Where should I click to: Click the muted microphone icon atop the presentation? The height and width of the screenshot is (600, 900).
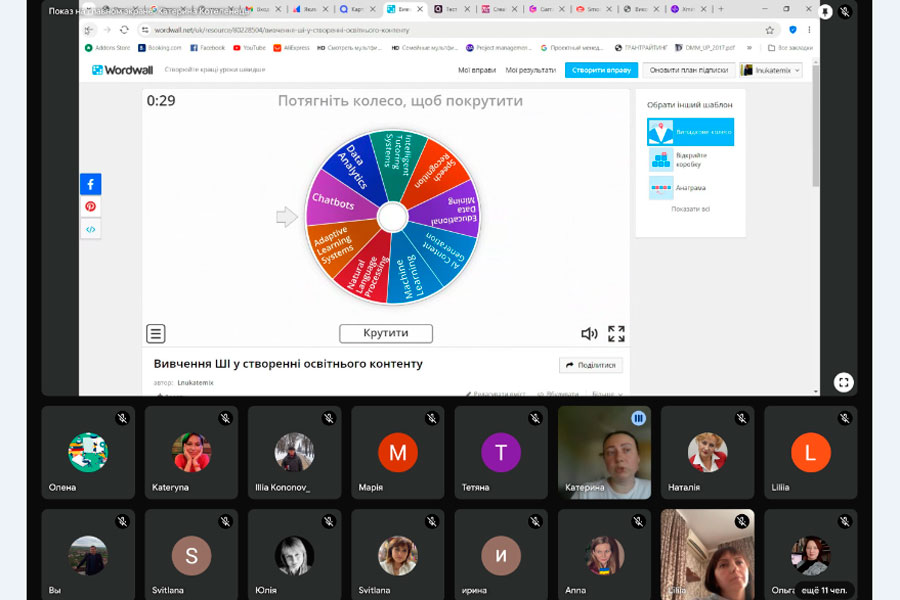coord(845,11)
